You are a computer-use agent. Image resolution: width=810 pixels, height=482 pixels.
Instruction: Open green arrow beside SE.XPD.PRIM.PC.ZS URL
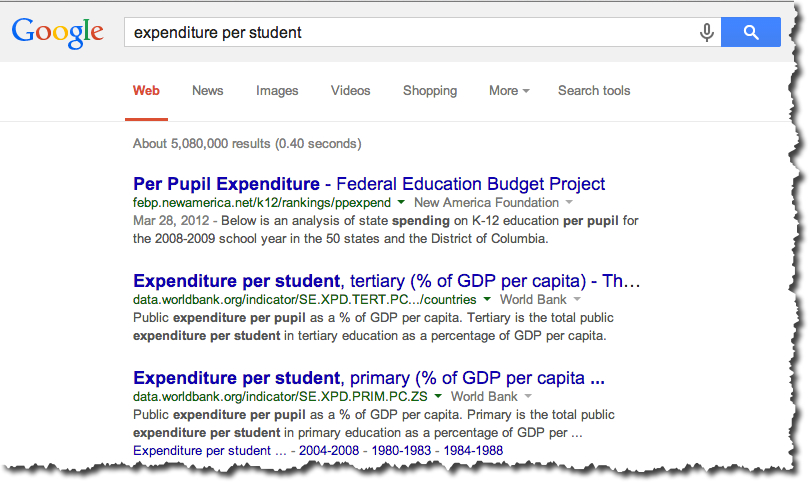[438, 397]
